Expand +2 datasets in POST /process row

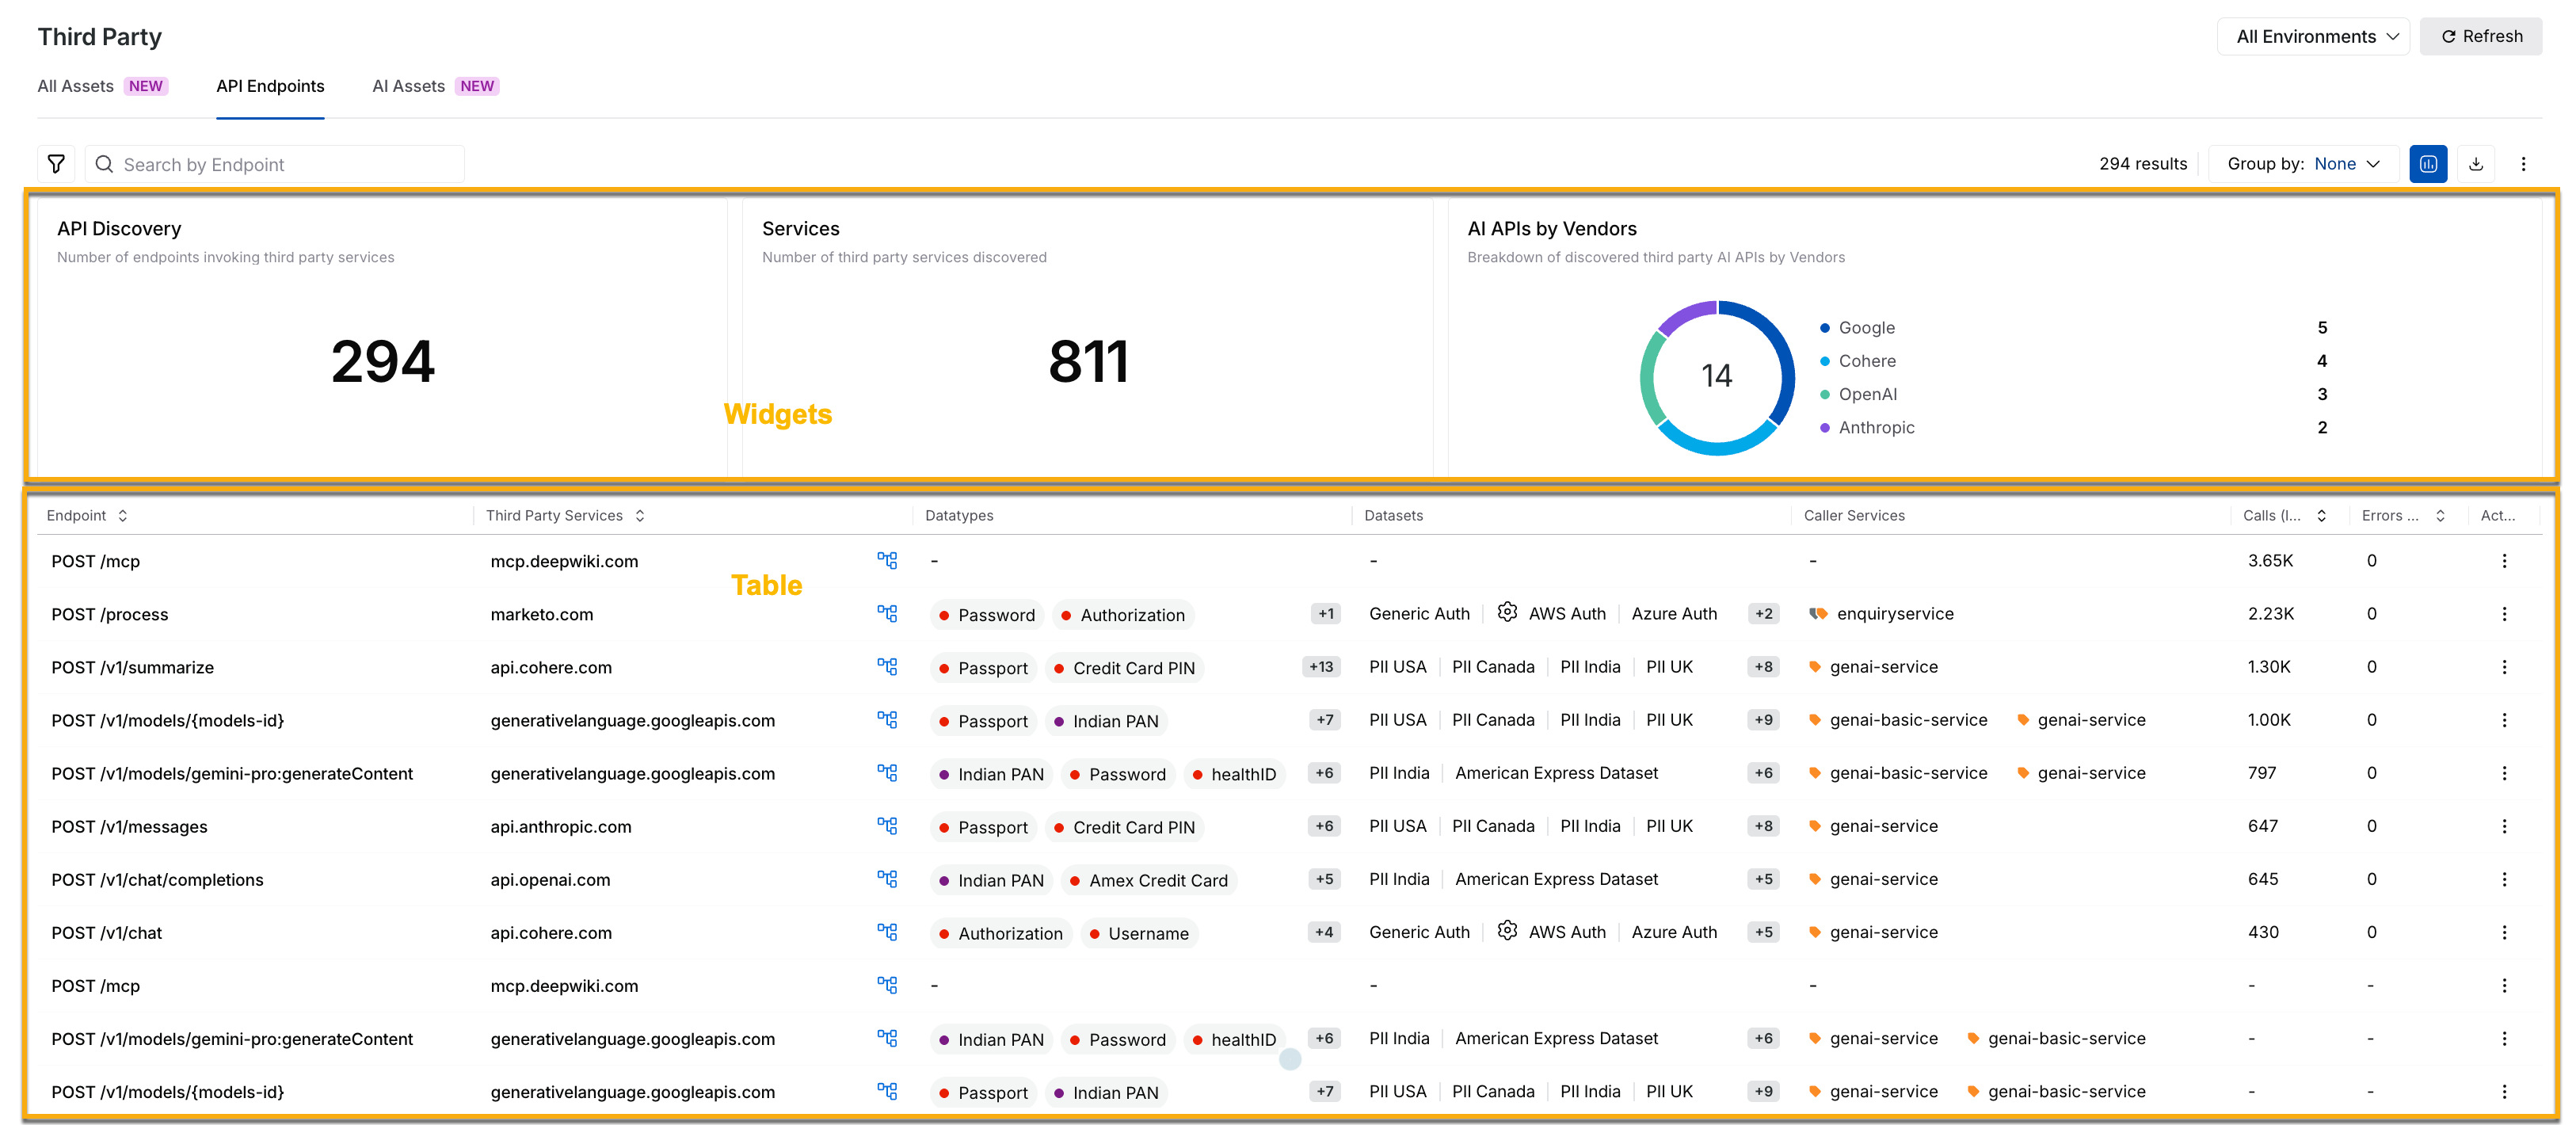1763,613
